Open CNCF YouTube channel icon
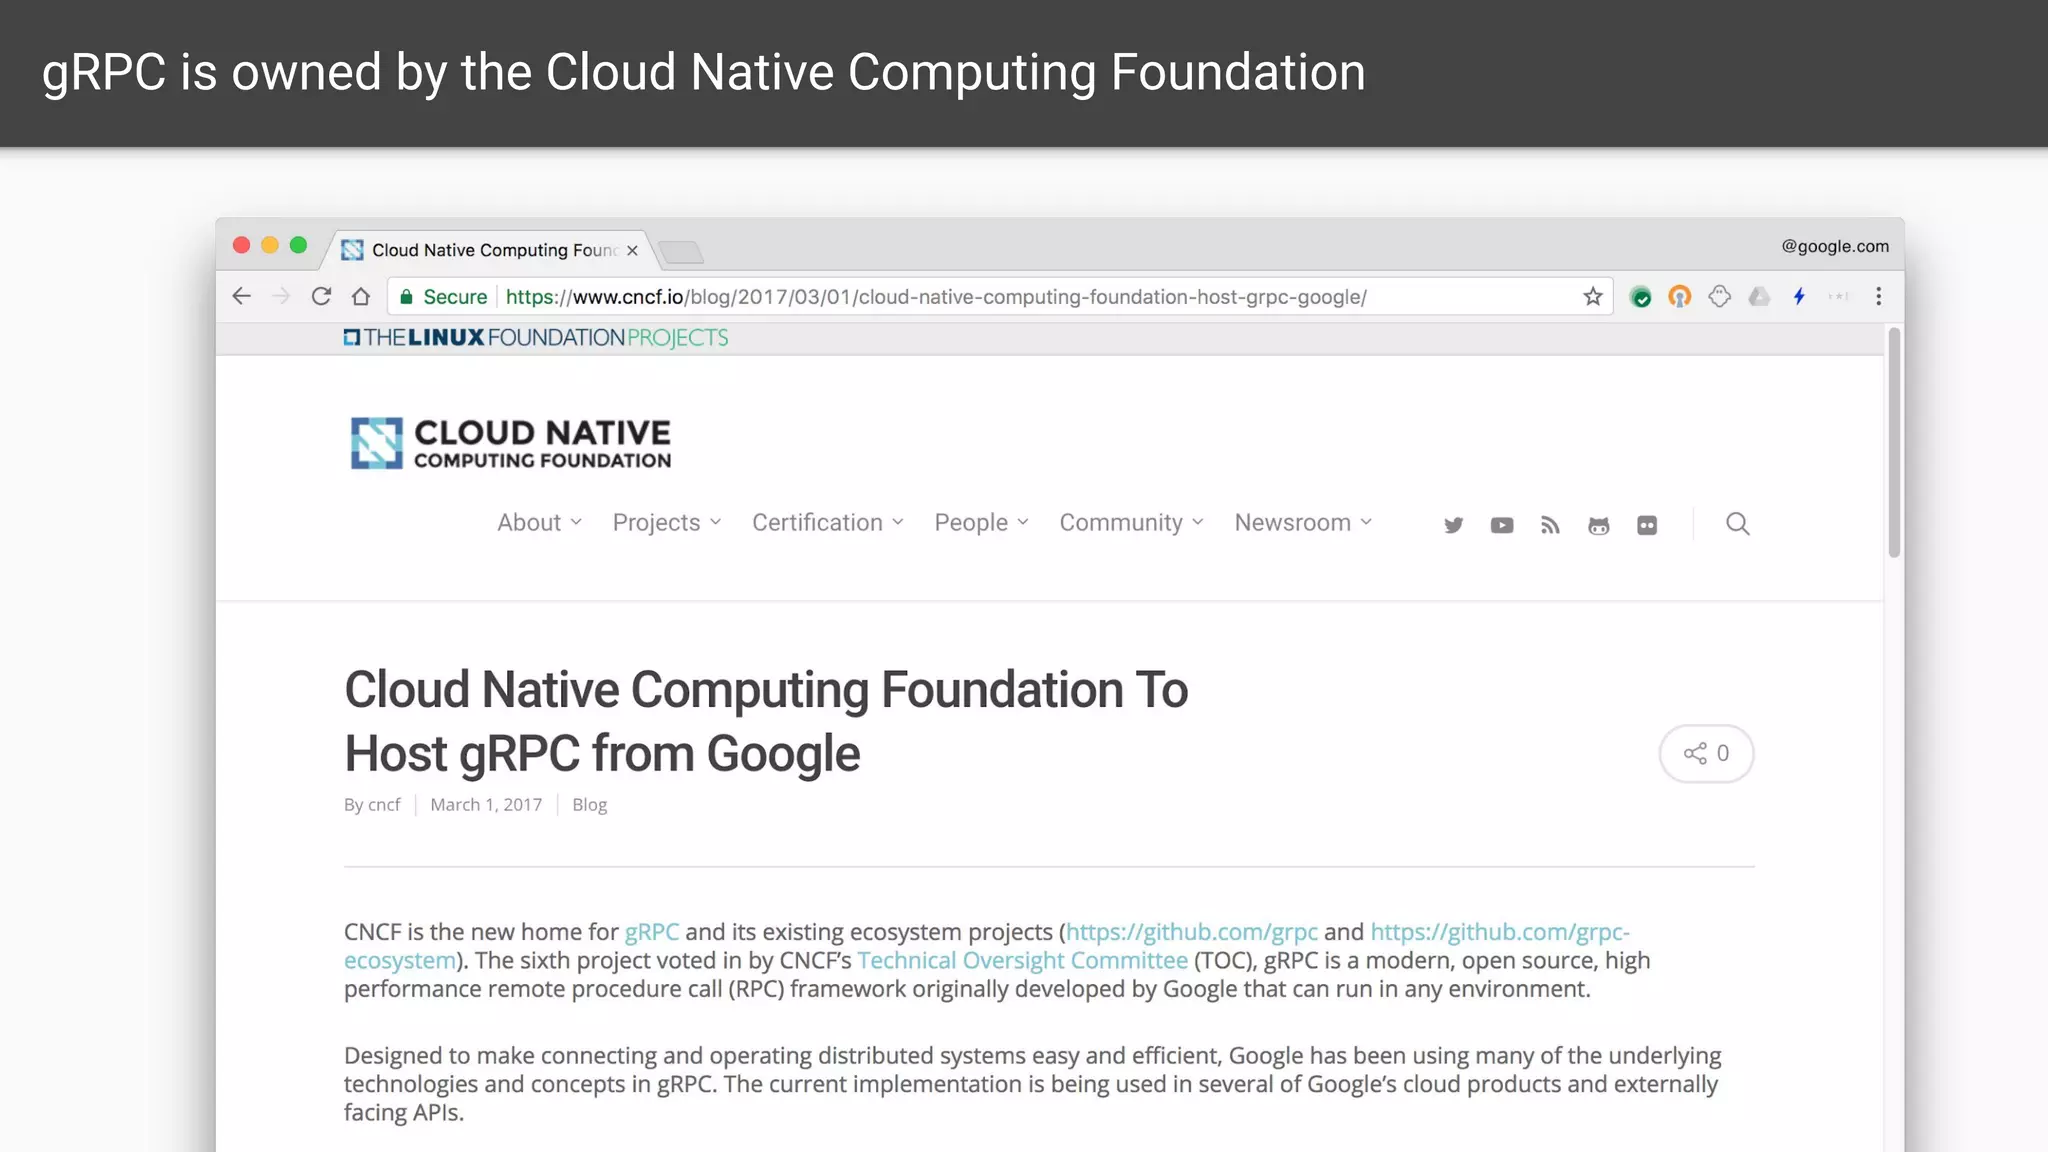This screenshot has width=2048, height=1152. (x=1502, y=525)
